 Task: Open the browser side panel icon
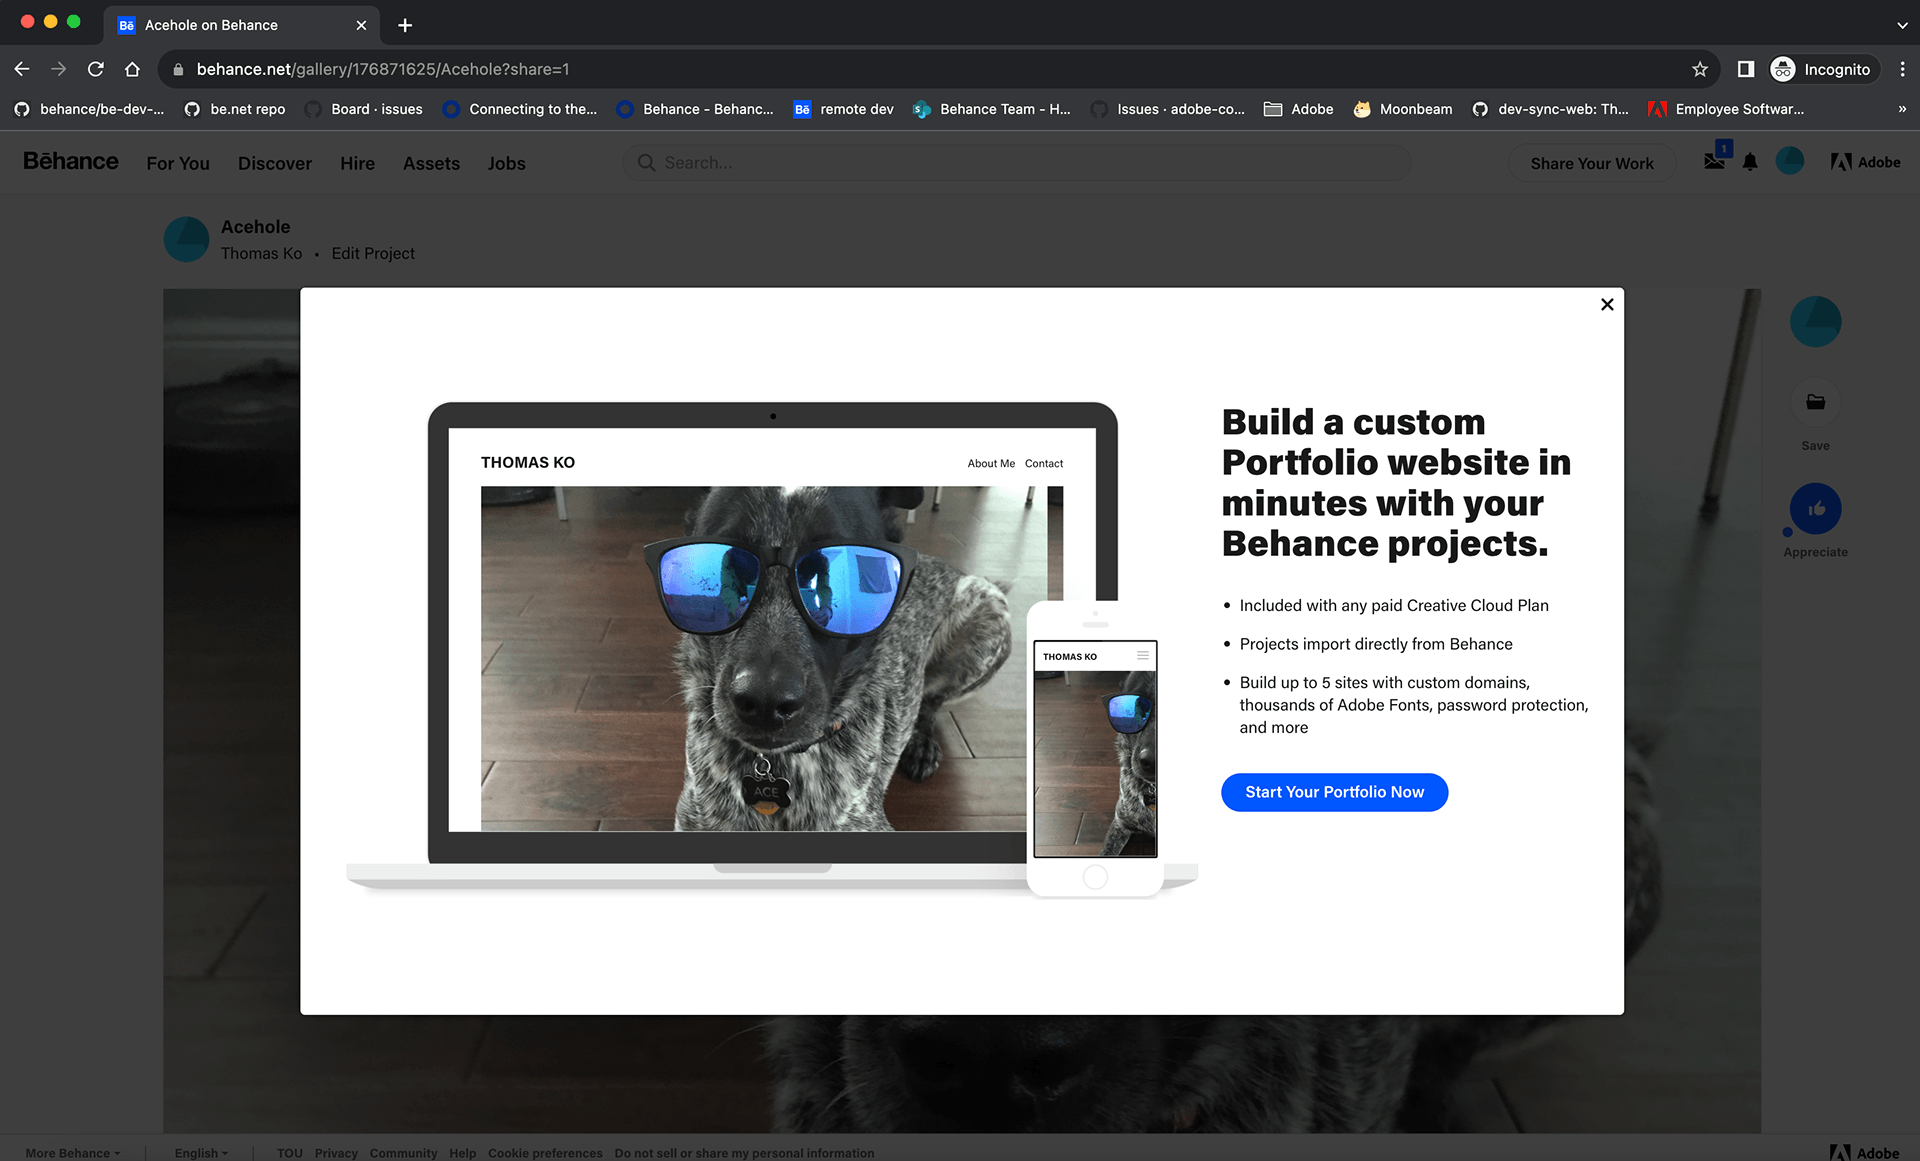pyautogui.click(x=1746, y=69)
